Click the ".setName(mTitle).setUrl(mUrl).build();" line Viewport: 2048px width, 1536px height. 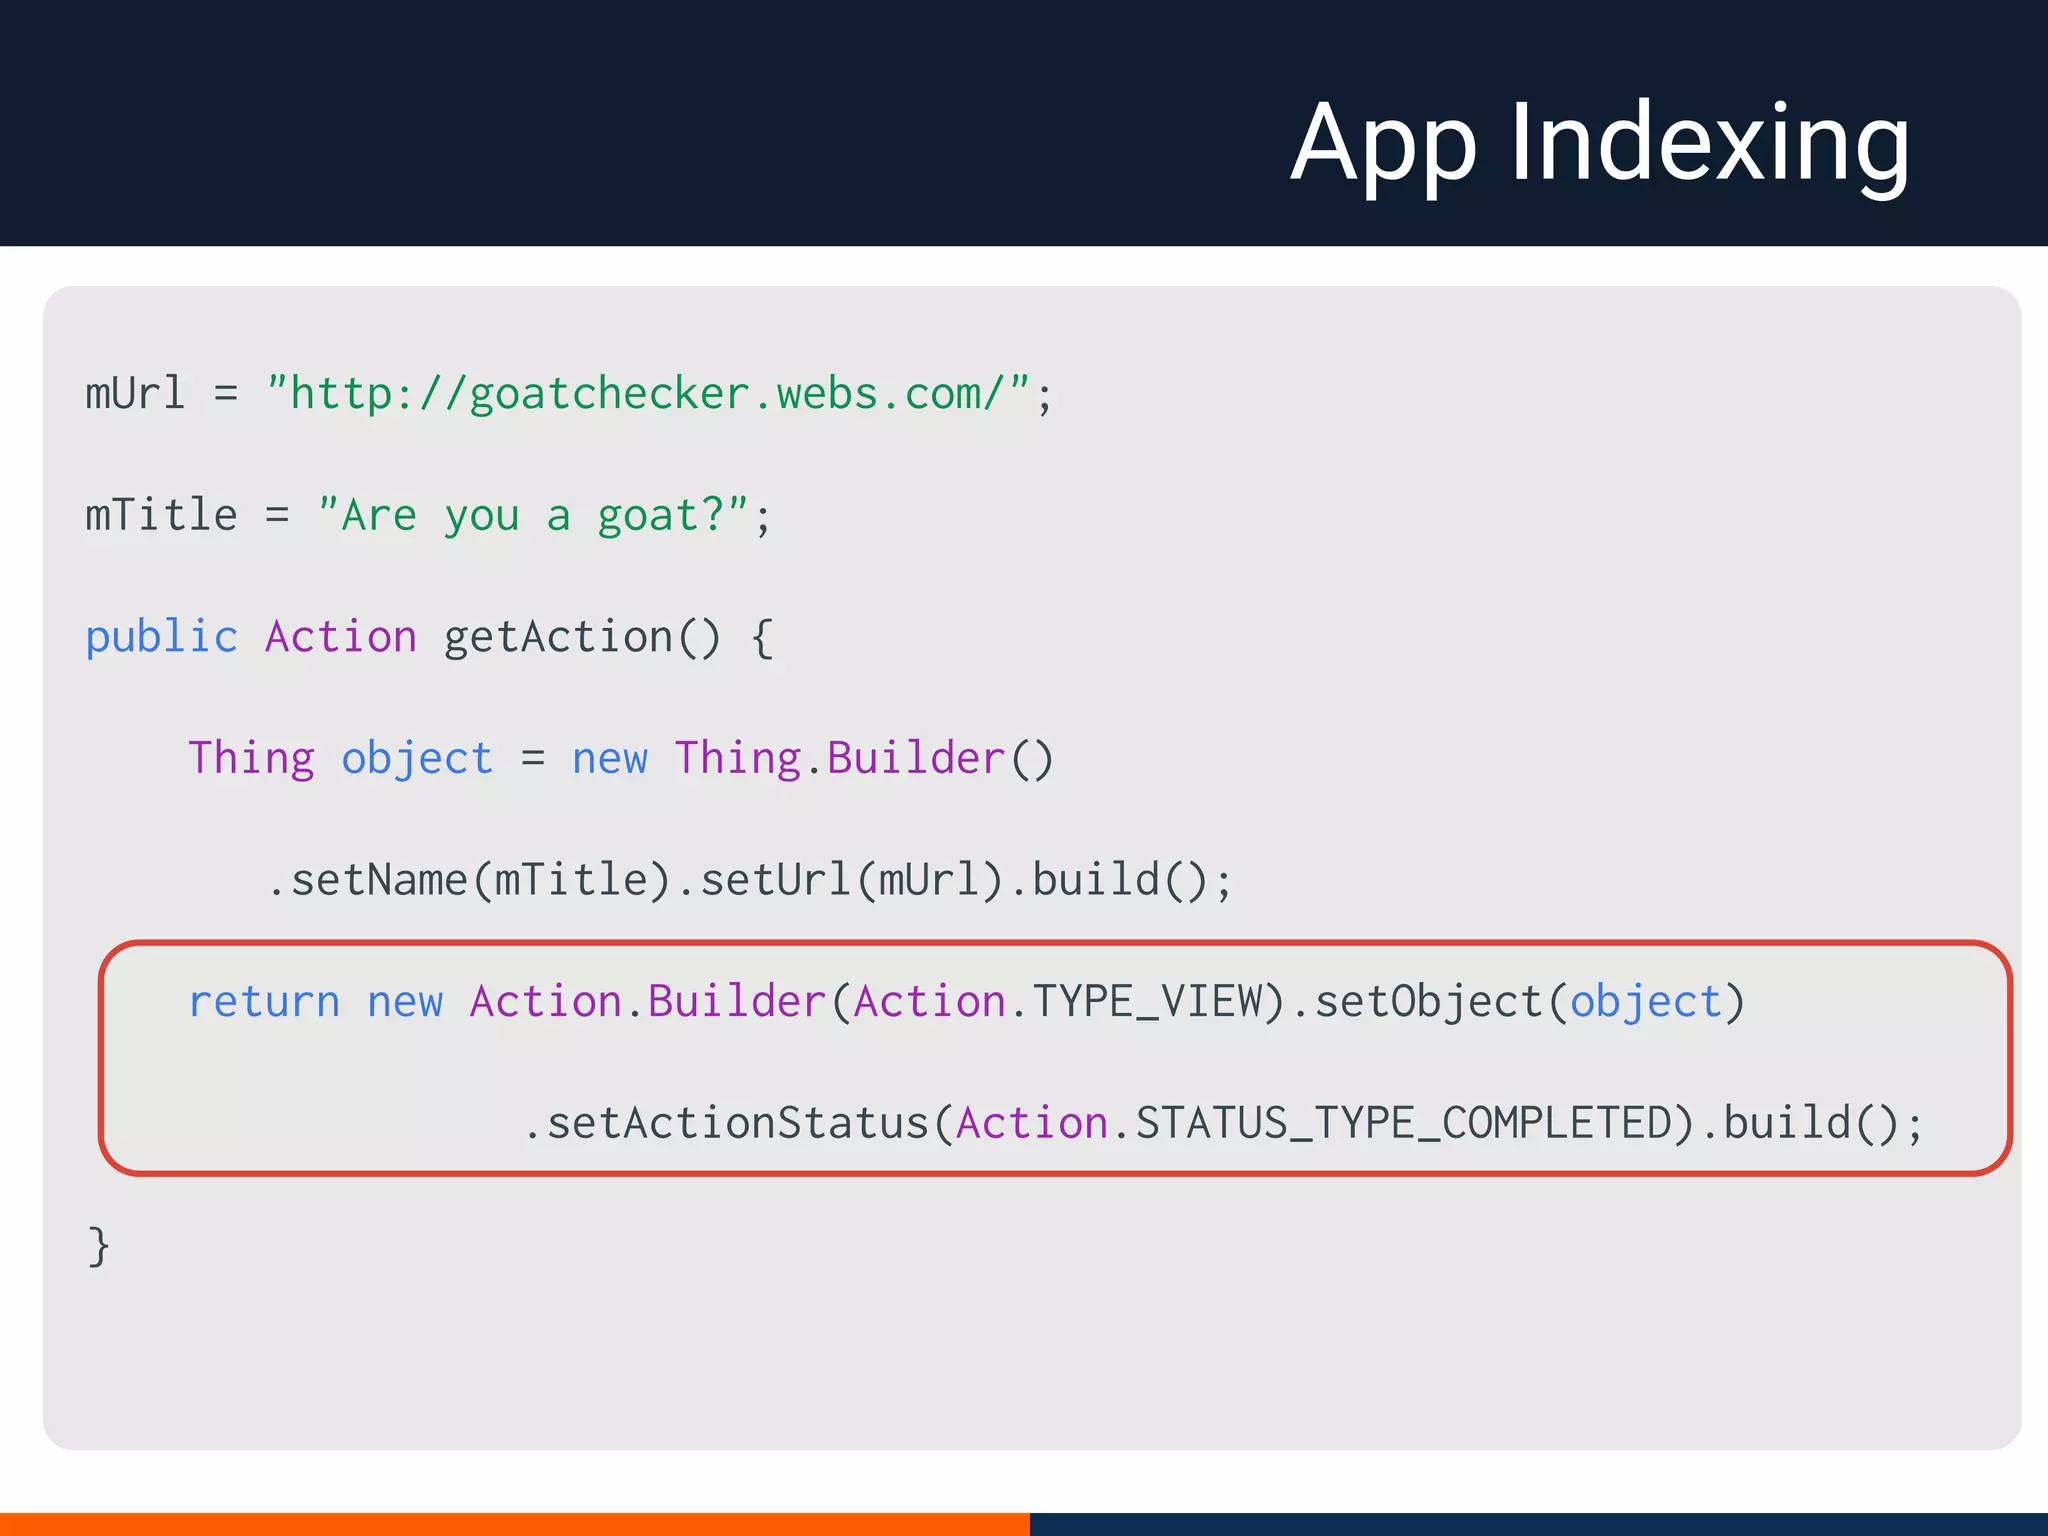point(750,881)
